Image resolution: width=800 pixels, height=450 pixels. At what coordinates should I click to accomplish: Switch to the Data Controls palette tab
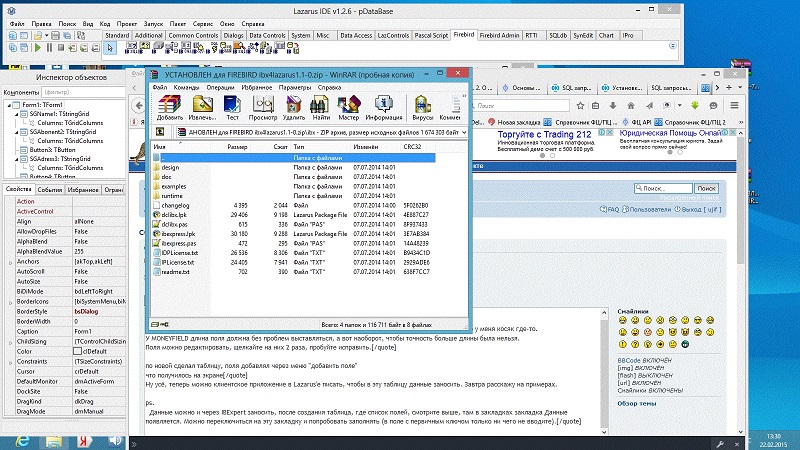click(267, 34)
